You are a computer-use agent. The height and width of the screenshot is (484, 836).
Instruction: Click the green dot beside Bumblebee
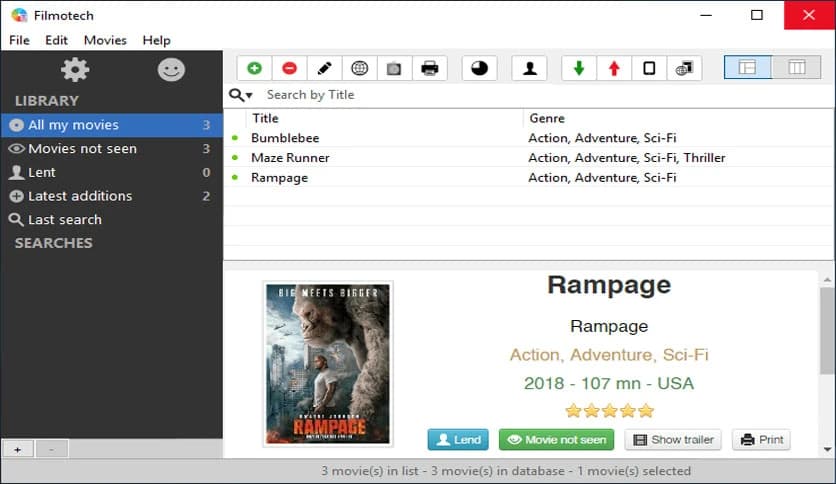(235, 138)
